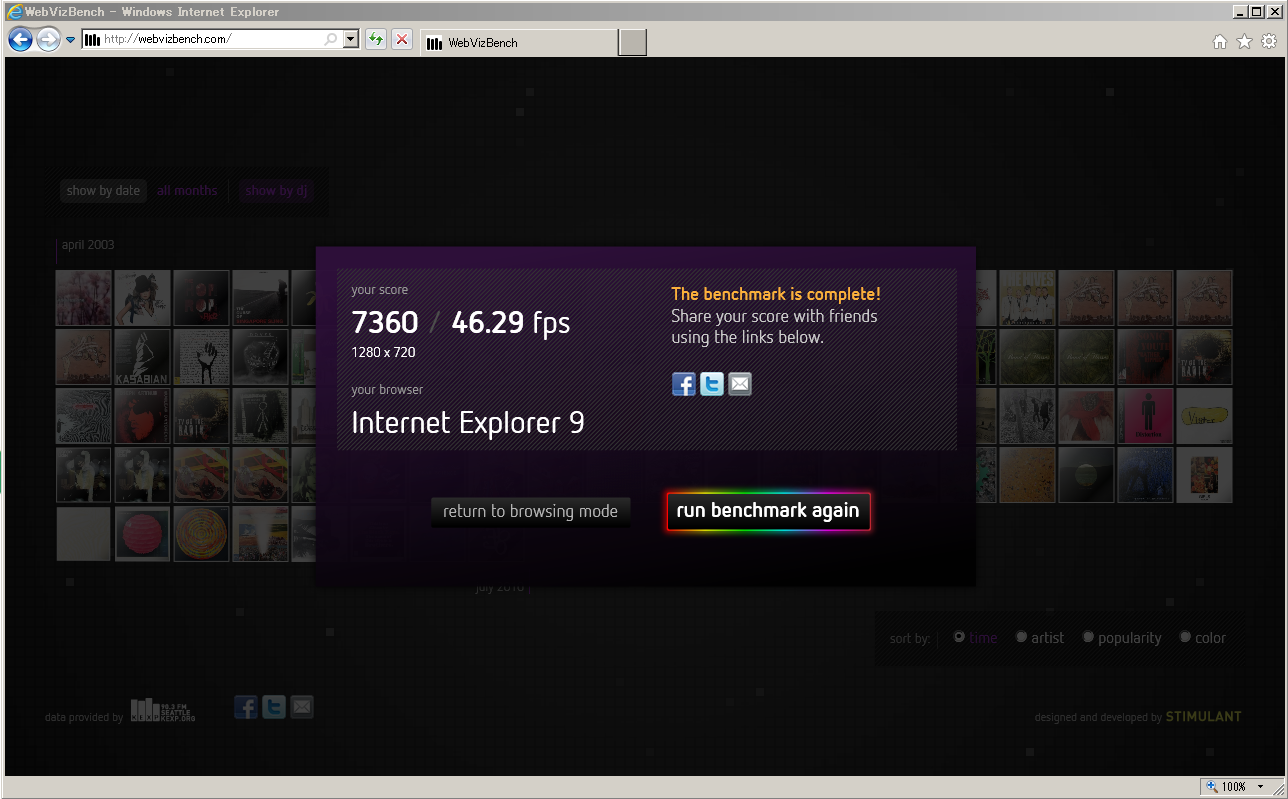Select sort by color radio button
The width and height of the screenshot is (1288, 799).
coord(1185,637)
